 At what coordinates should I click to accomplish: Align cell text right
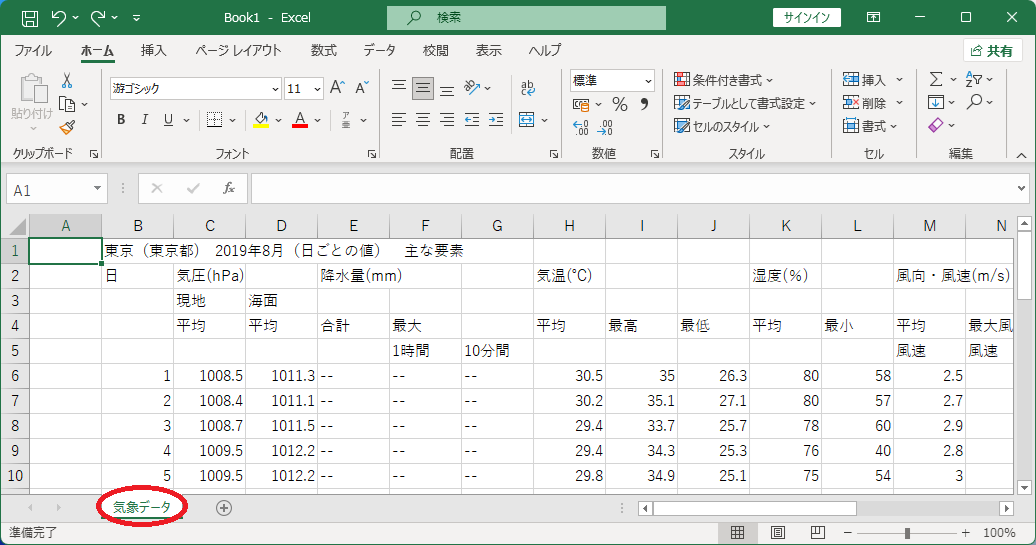[447, 120]
